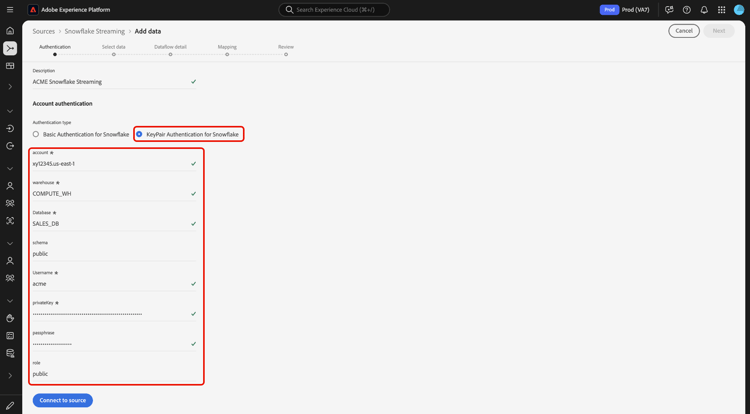Click the Next button
The height and width of the screenshot is (414, 750).
point(719,31)
